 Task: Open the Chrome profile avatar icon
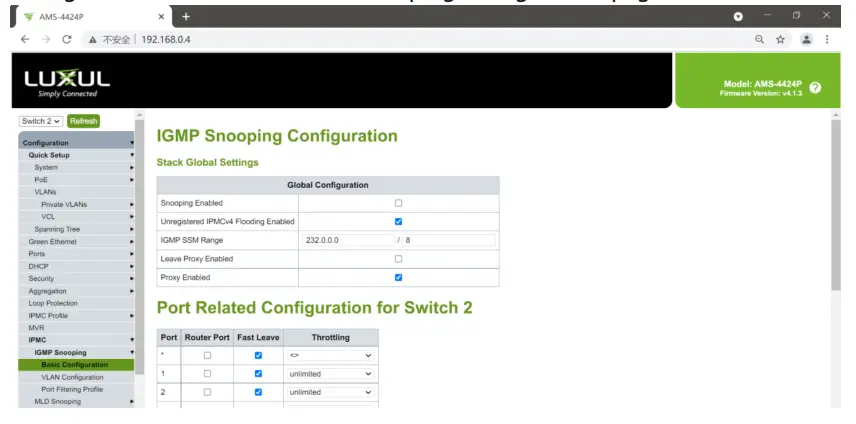[x=806, y=39]
